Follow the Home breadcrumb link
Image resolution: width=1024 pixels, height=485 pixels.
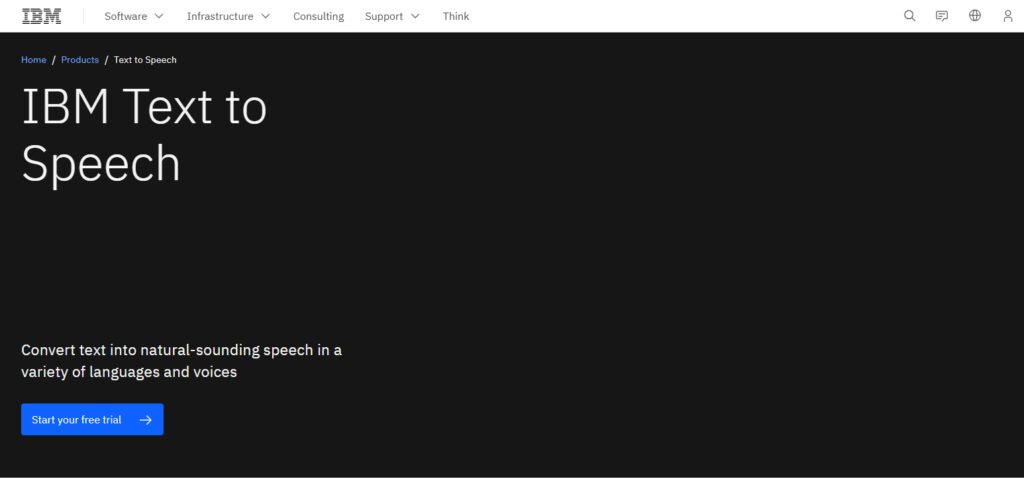pyautogui.click(x=33, y=60)
